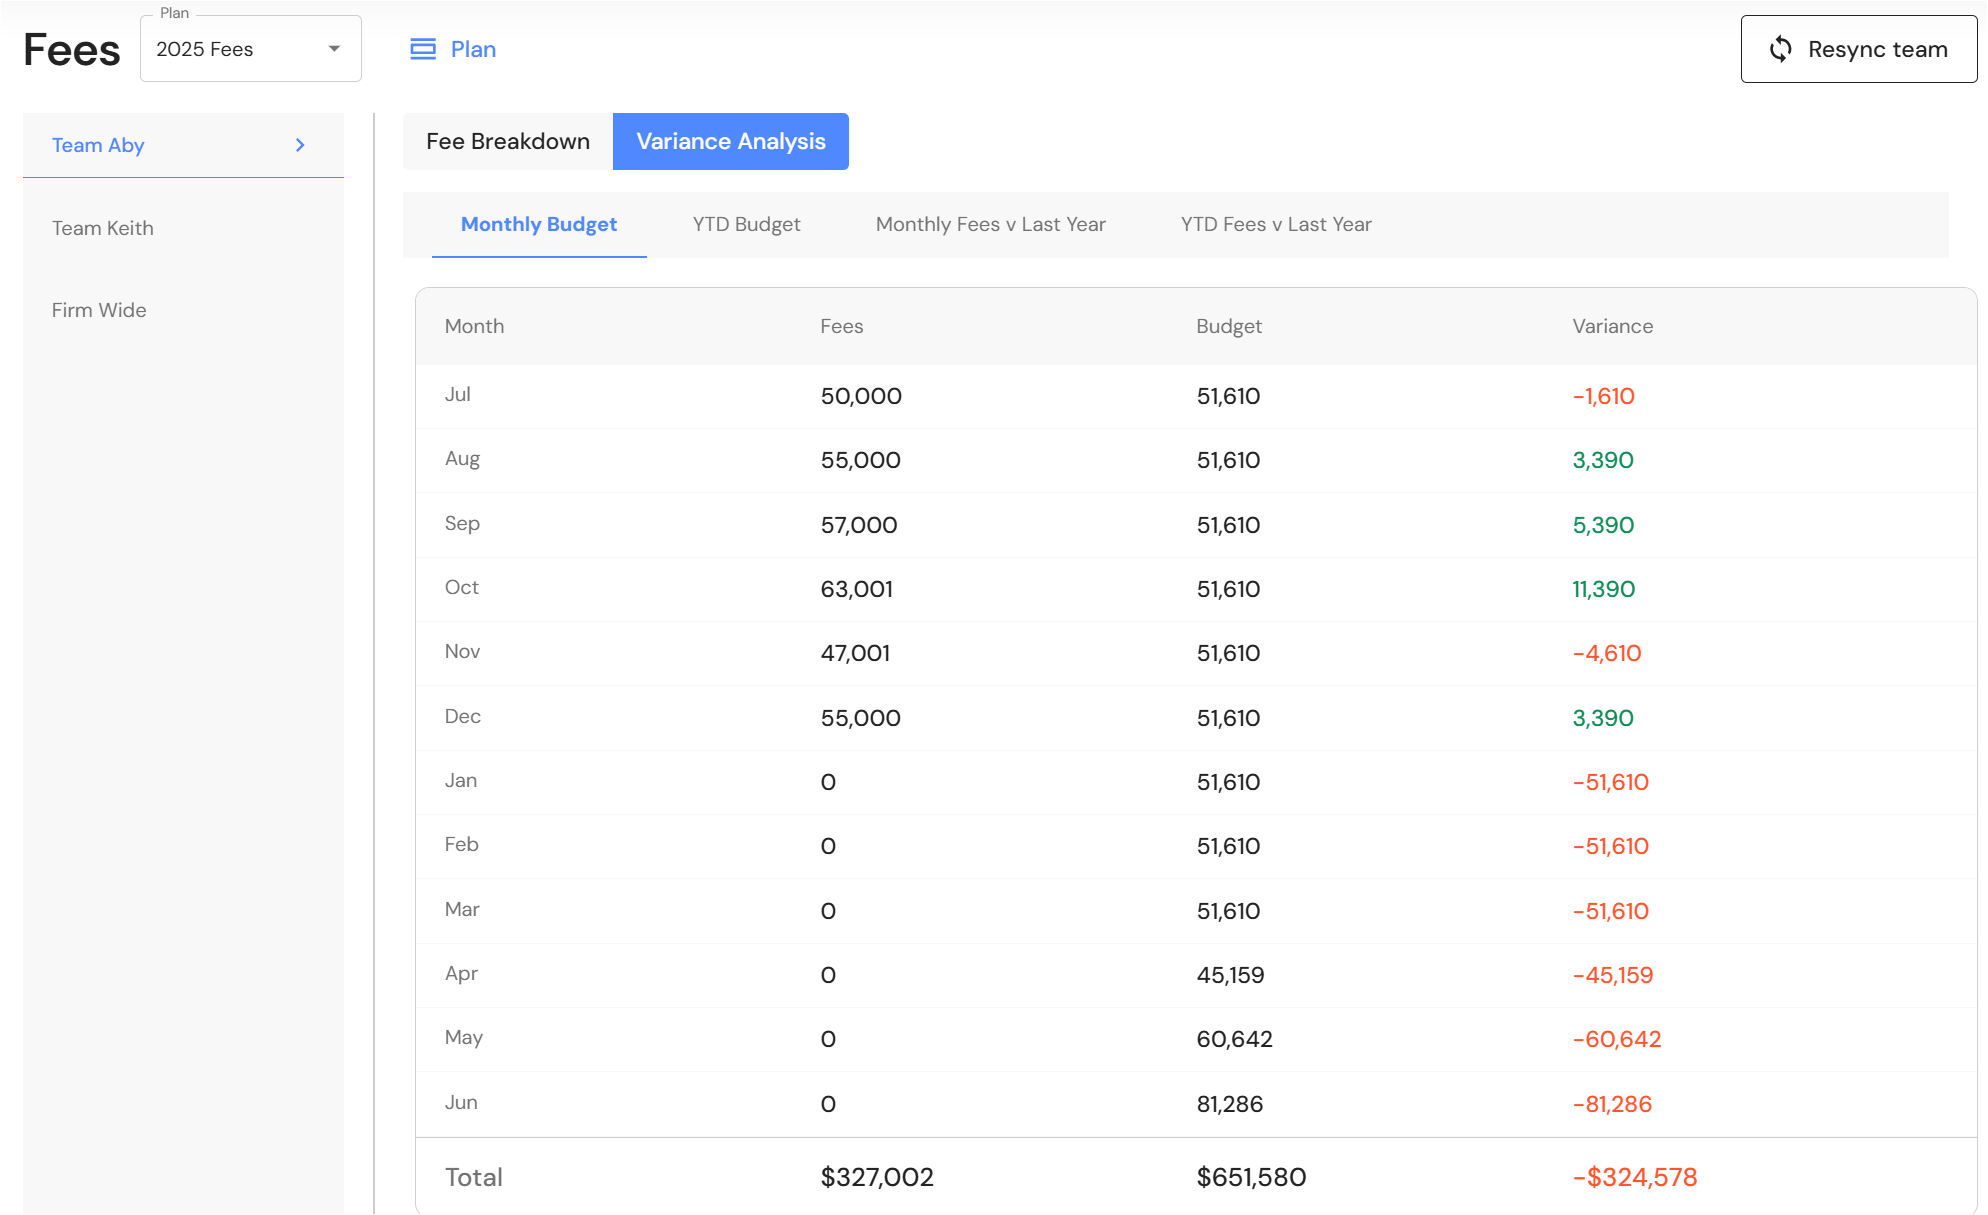Click the Budget column header
The width and height of the screenshot is (1988, 1215).
(1228, 326)
